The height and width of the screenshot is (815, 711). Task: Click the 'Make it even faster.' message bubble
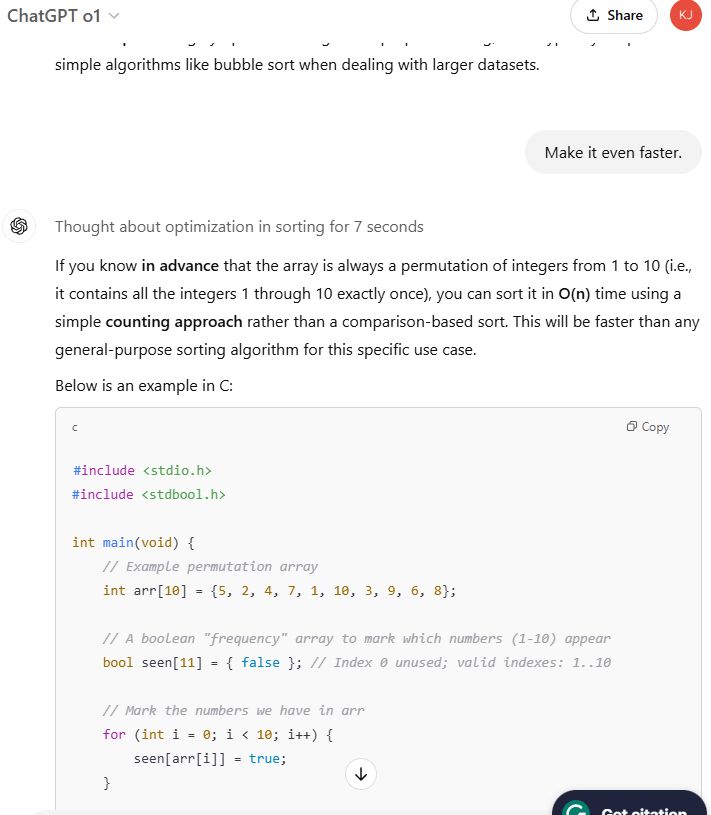(613, 152)
